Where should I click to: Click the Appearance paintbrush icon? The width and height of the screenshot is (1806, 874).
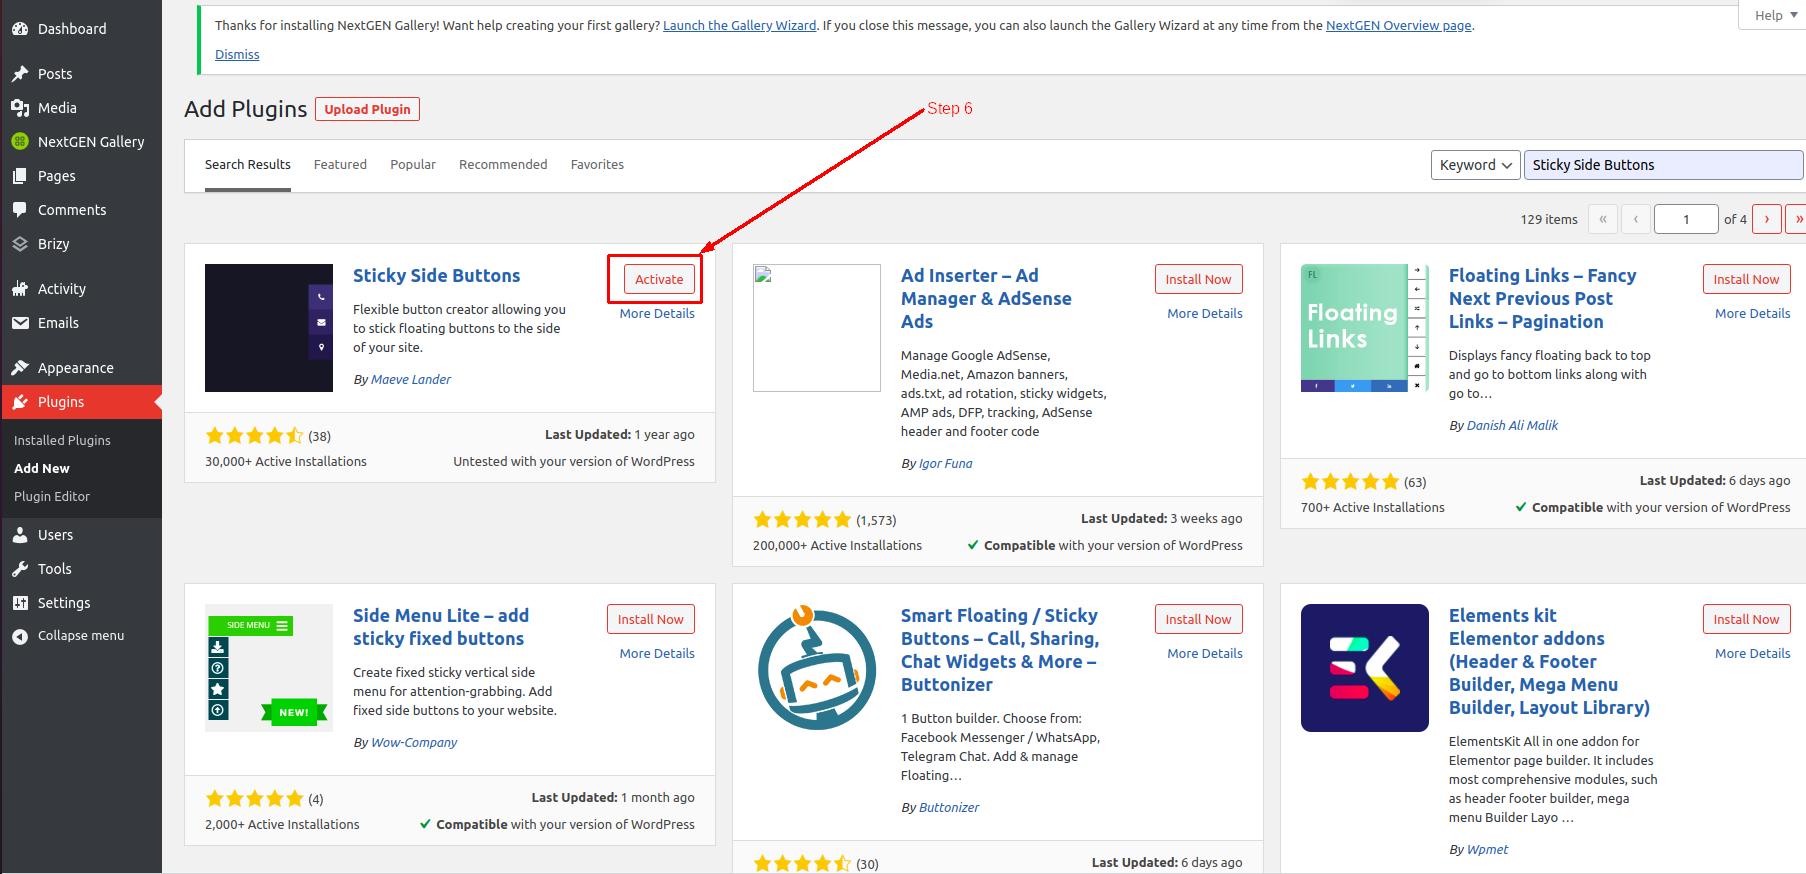[20, 368]
